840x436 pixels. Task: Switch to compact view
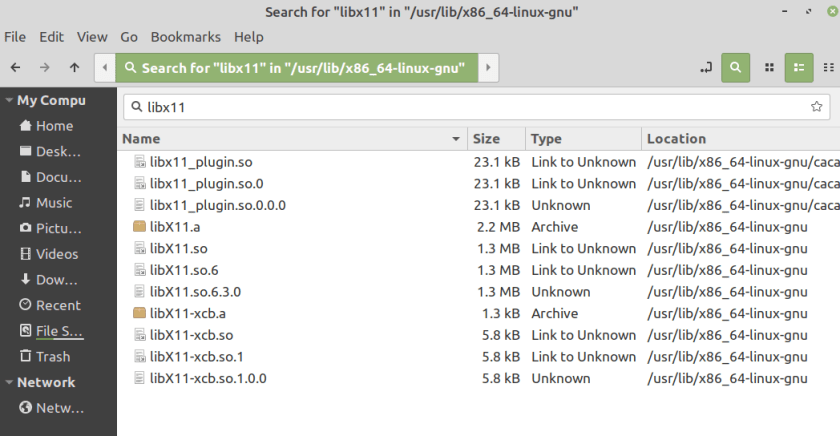click(828, 67)
